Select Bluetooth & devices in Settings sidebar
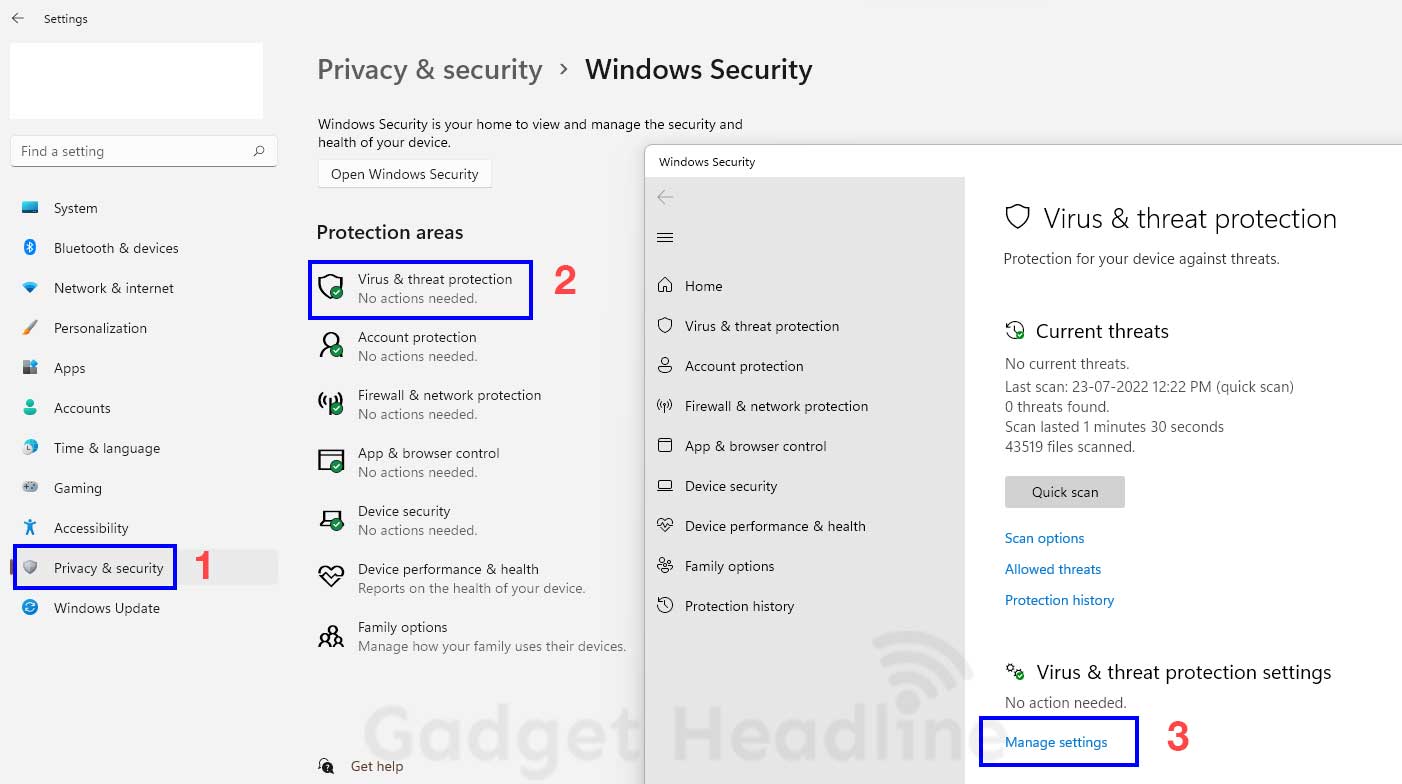 (115, 248)
